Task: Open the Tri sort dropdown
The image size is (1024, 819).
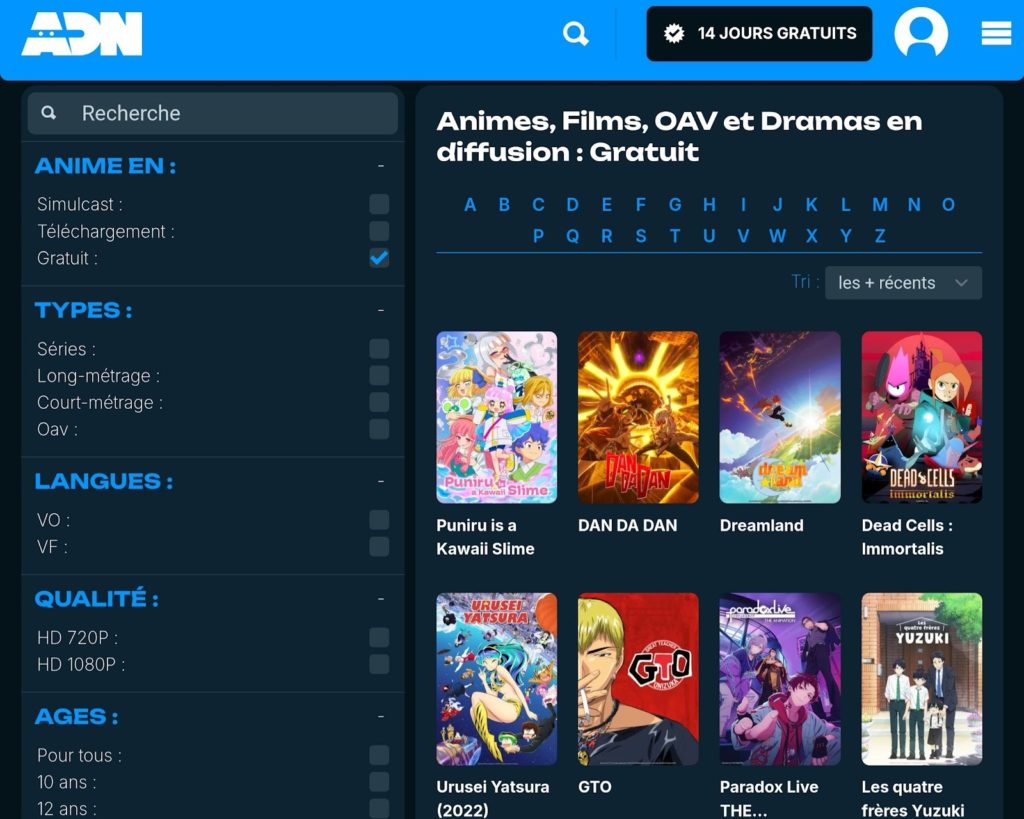Action: pyautogui.click(x=903, y=283)
